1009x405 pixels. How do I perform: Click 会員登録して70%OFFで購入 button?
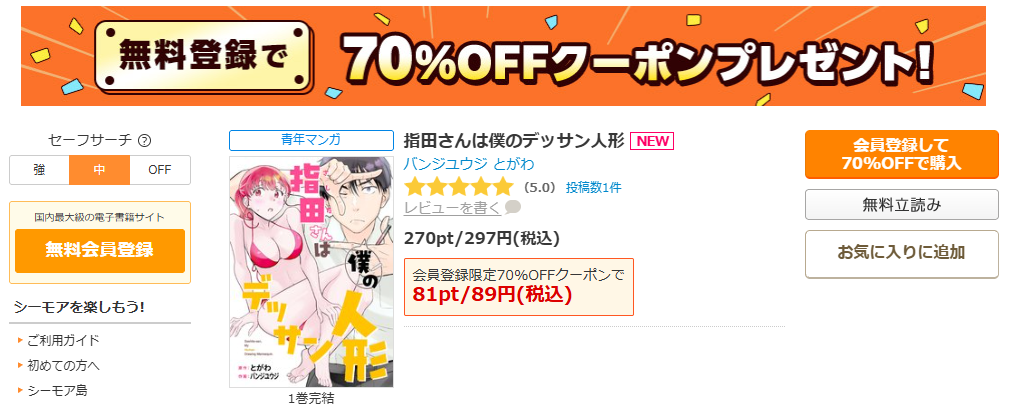tap(902, 155)
